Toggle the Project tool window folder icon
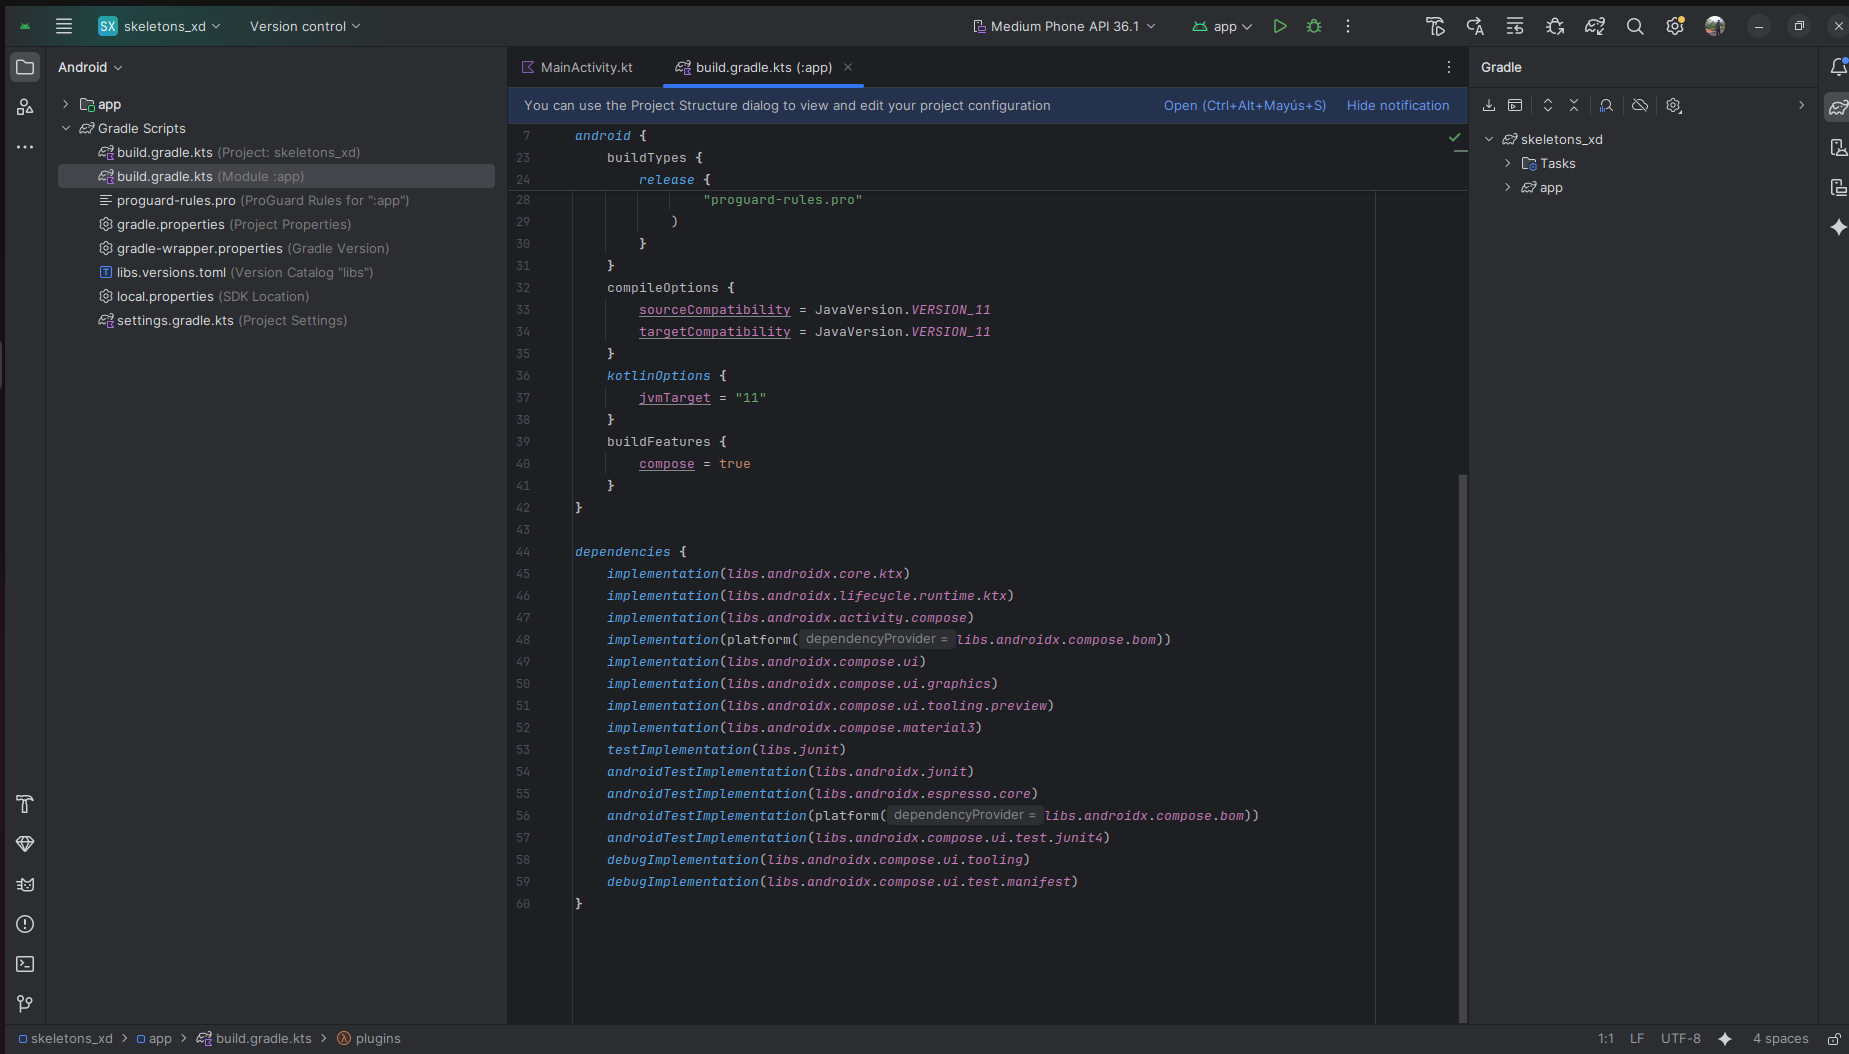This screenshot has height=1054, width=1849. tap(25, 67)
